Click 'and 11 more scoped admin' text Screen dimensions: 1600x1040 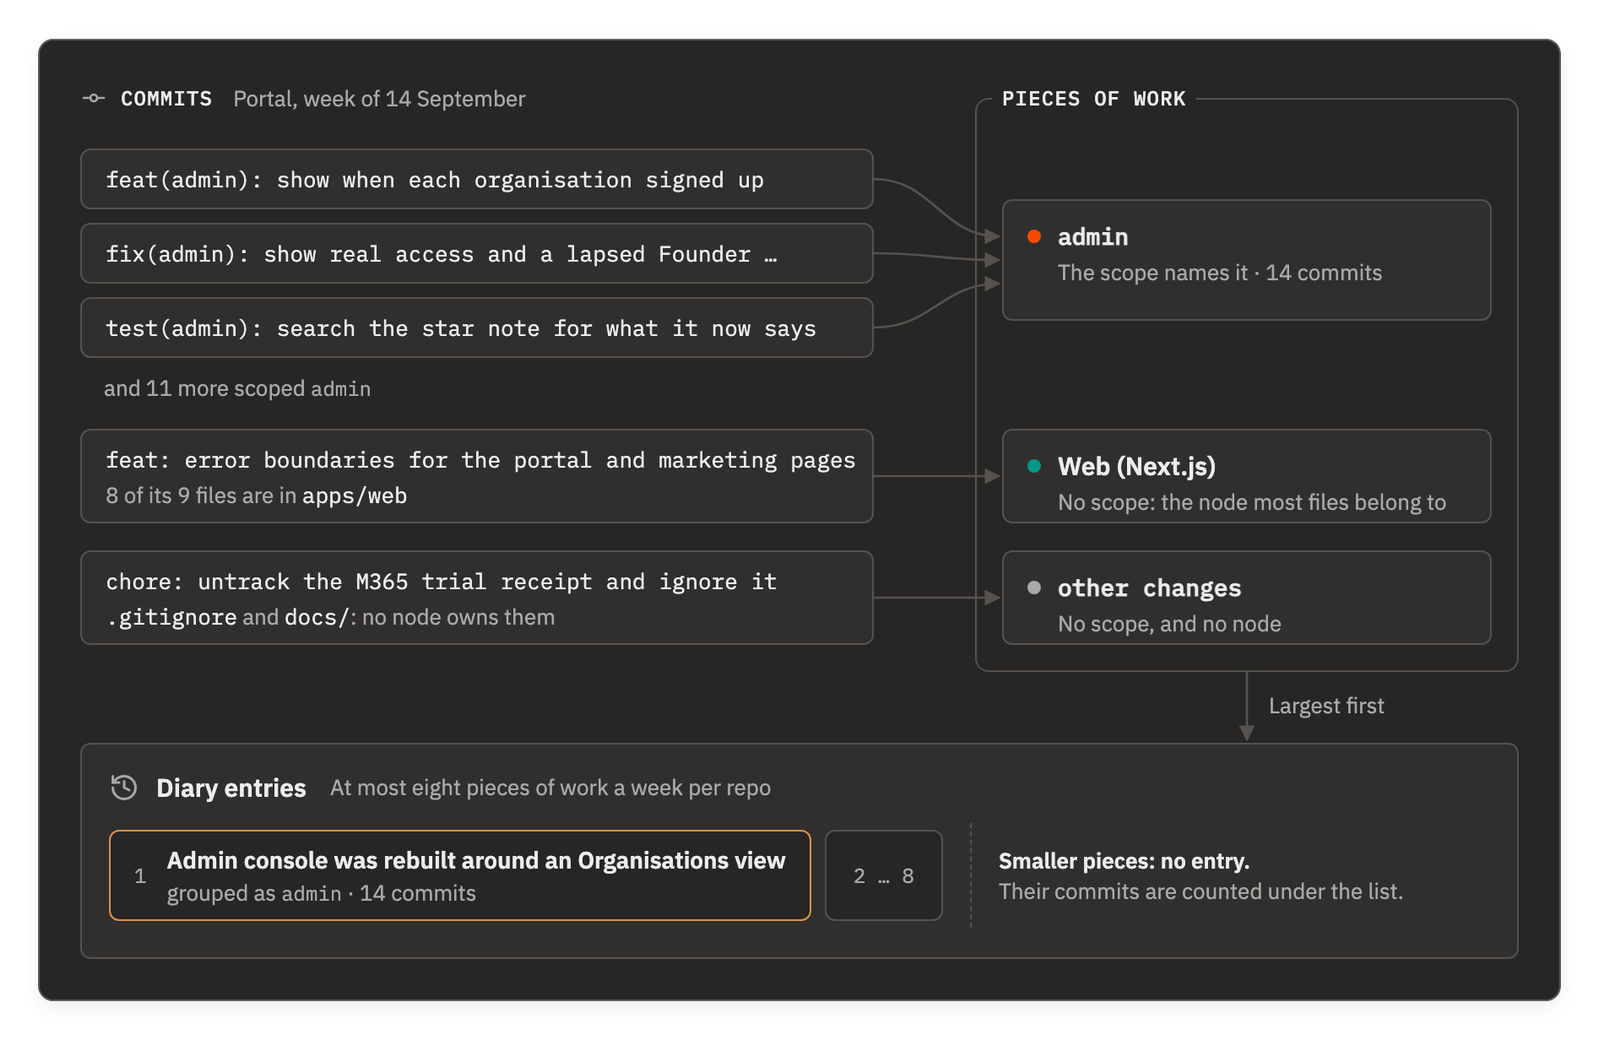click(237, 389)
